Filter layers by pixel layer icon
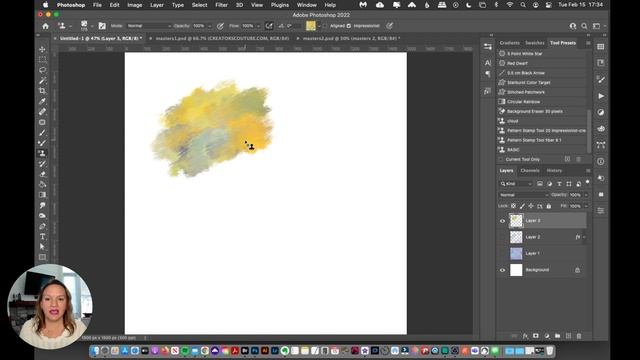Viewport: 640px width, 360px height. point(540,184)
